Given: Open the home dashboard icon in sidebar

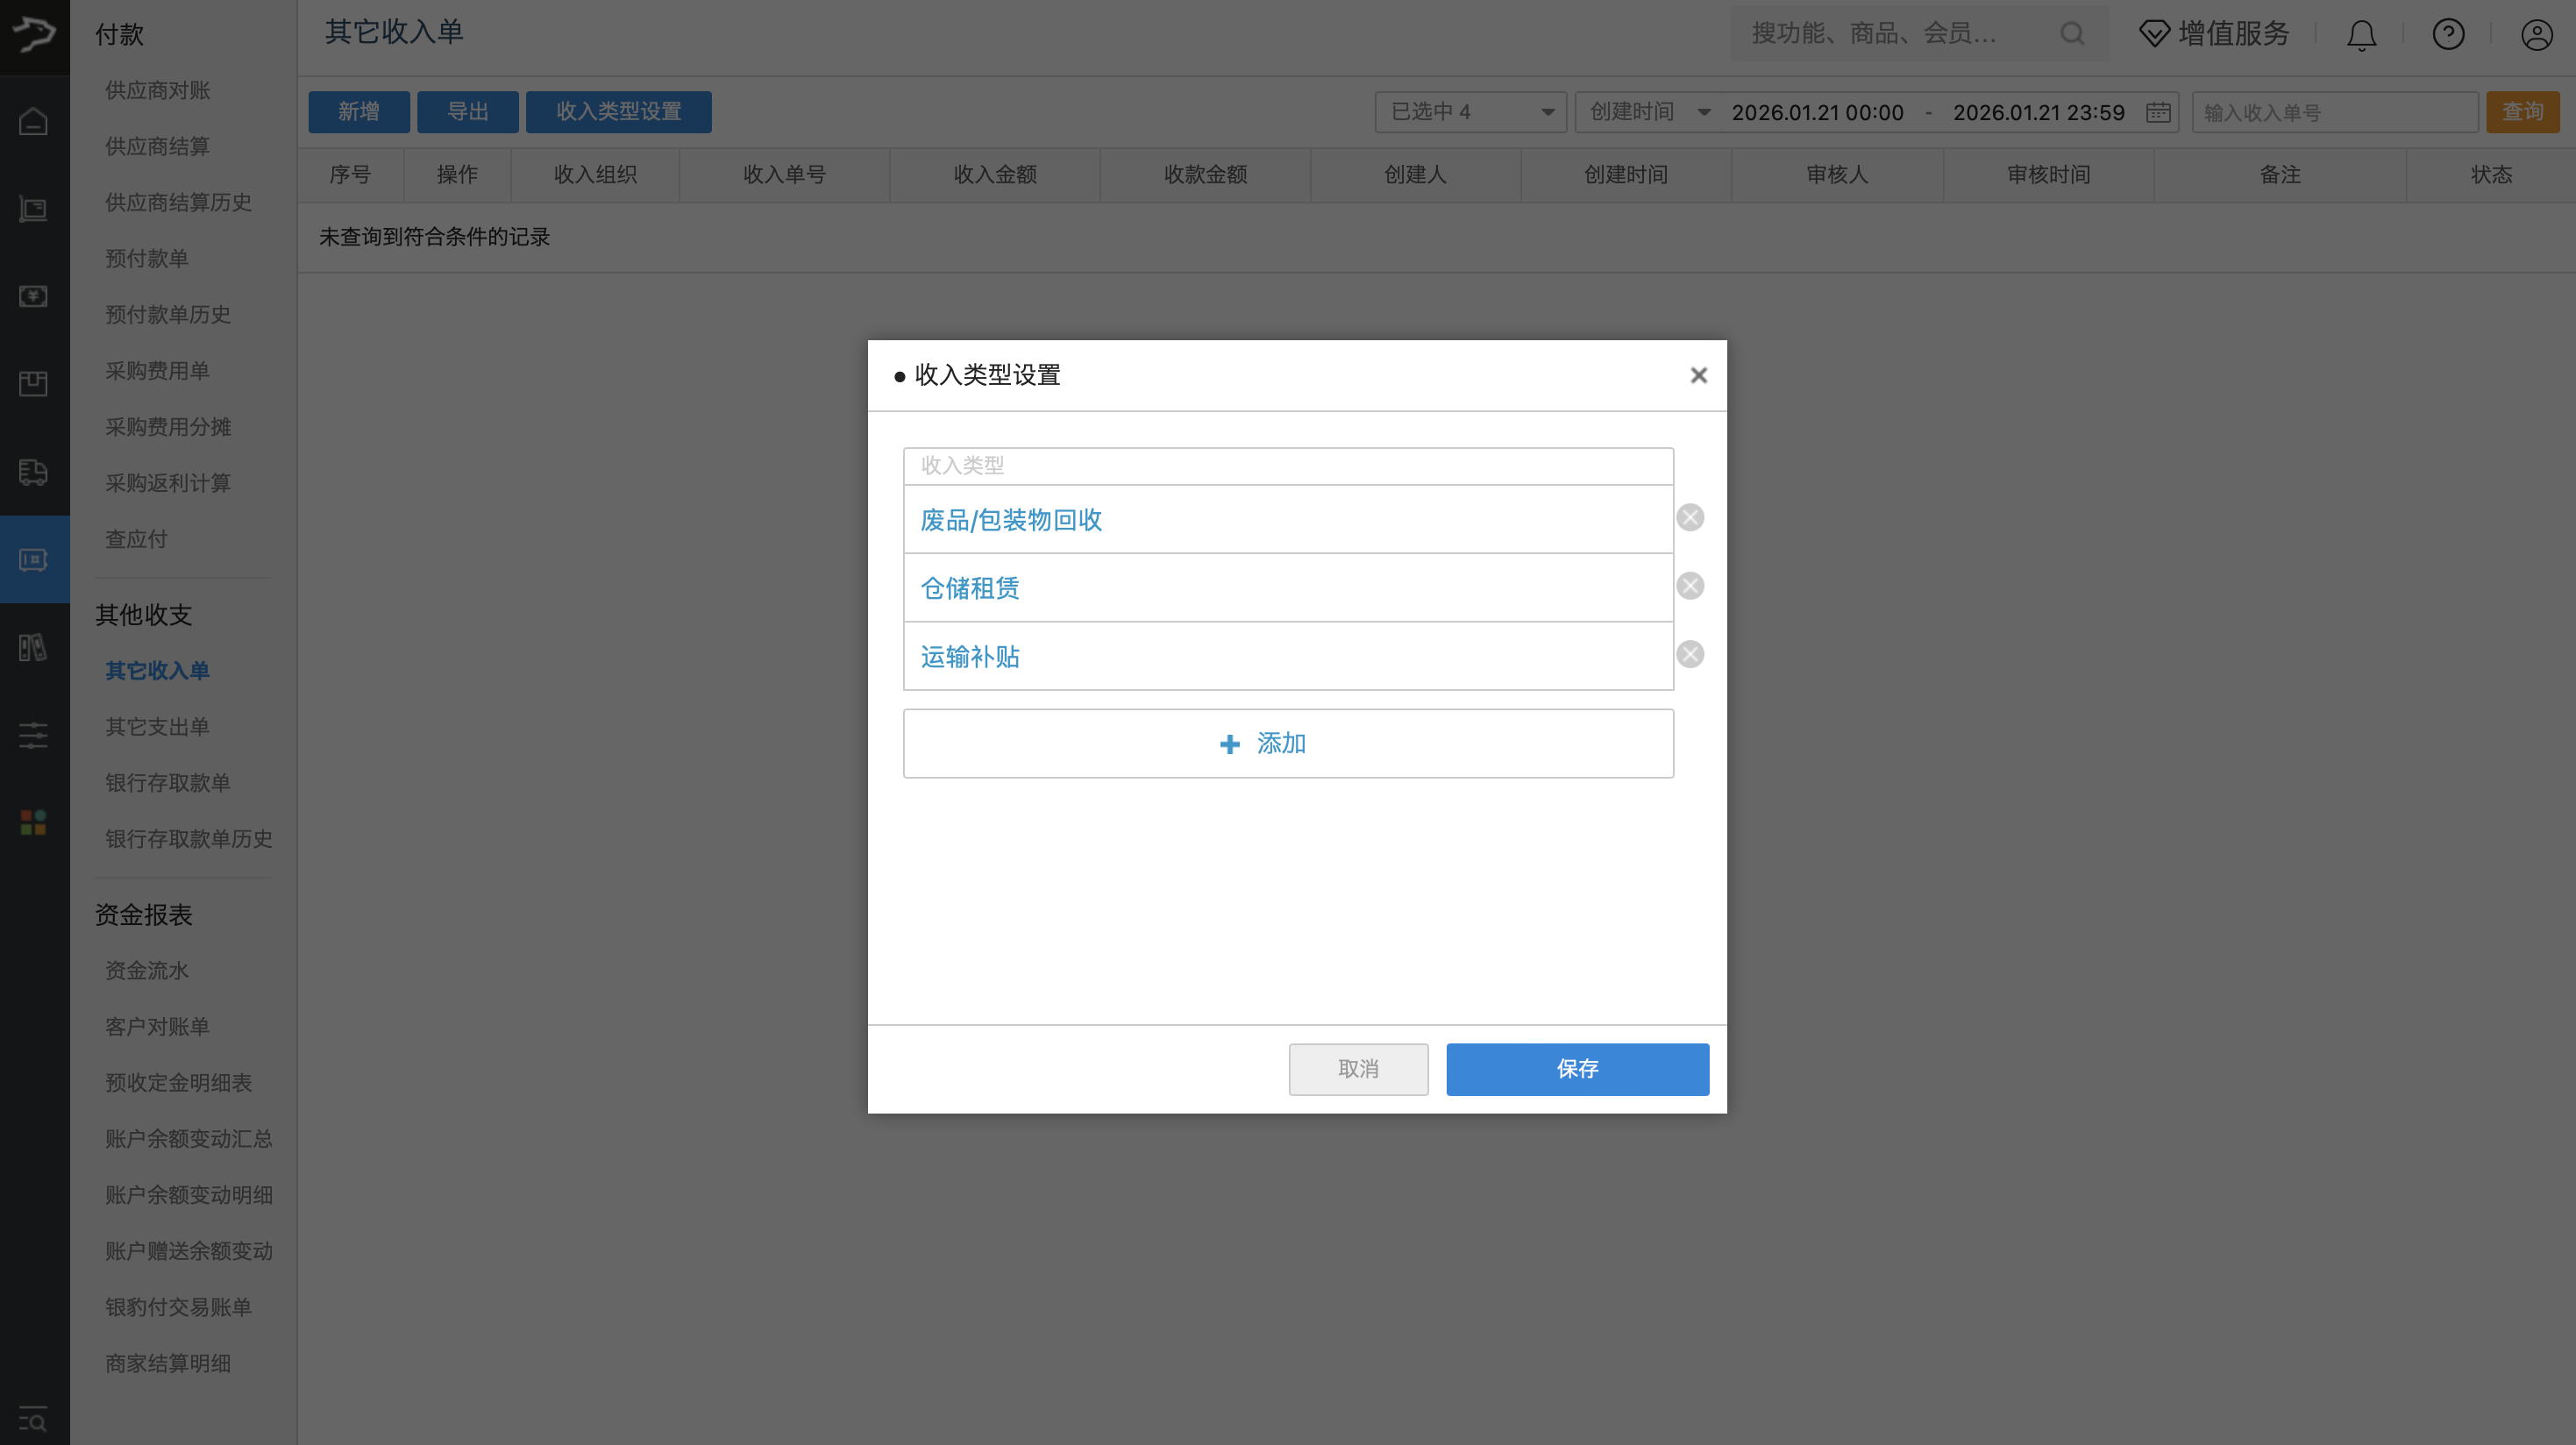Looking at the screenshot, I should coord(33,121).
